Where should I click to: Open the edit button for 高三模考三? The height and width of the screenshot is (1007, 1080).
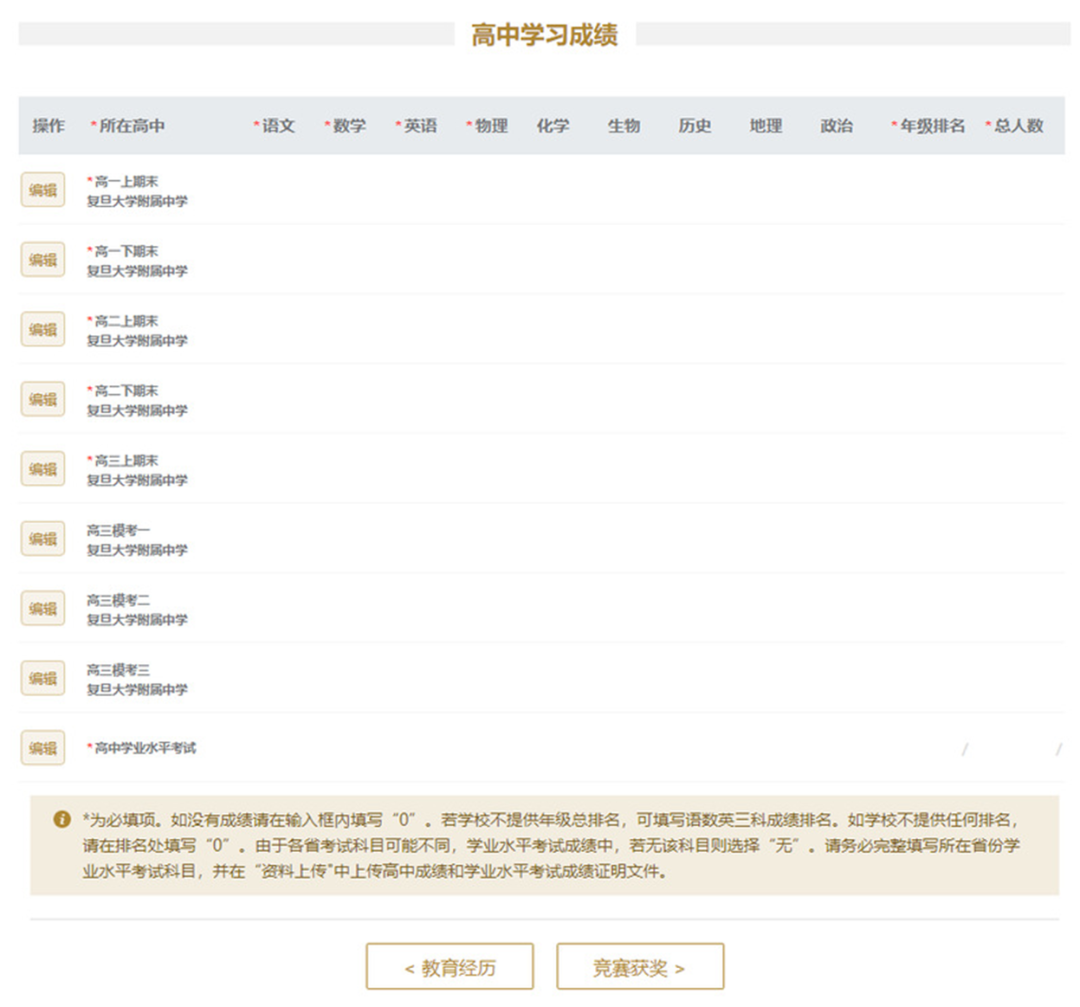point(43,679)
